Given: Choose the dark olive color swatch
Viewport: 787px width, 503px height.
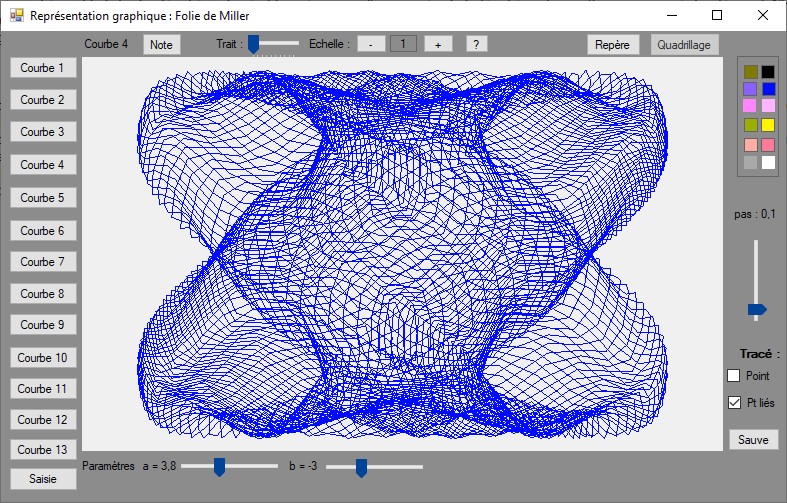Looking at the screenshot, I should 750,71.
